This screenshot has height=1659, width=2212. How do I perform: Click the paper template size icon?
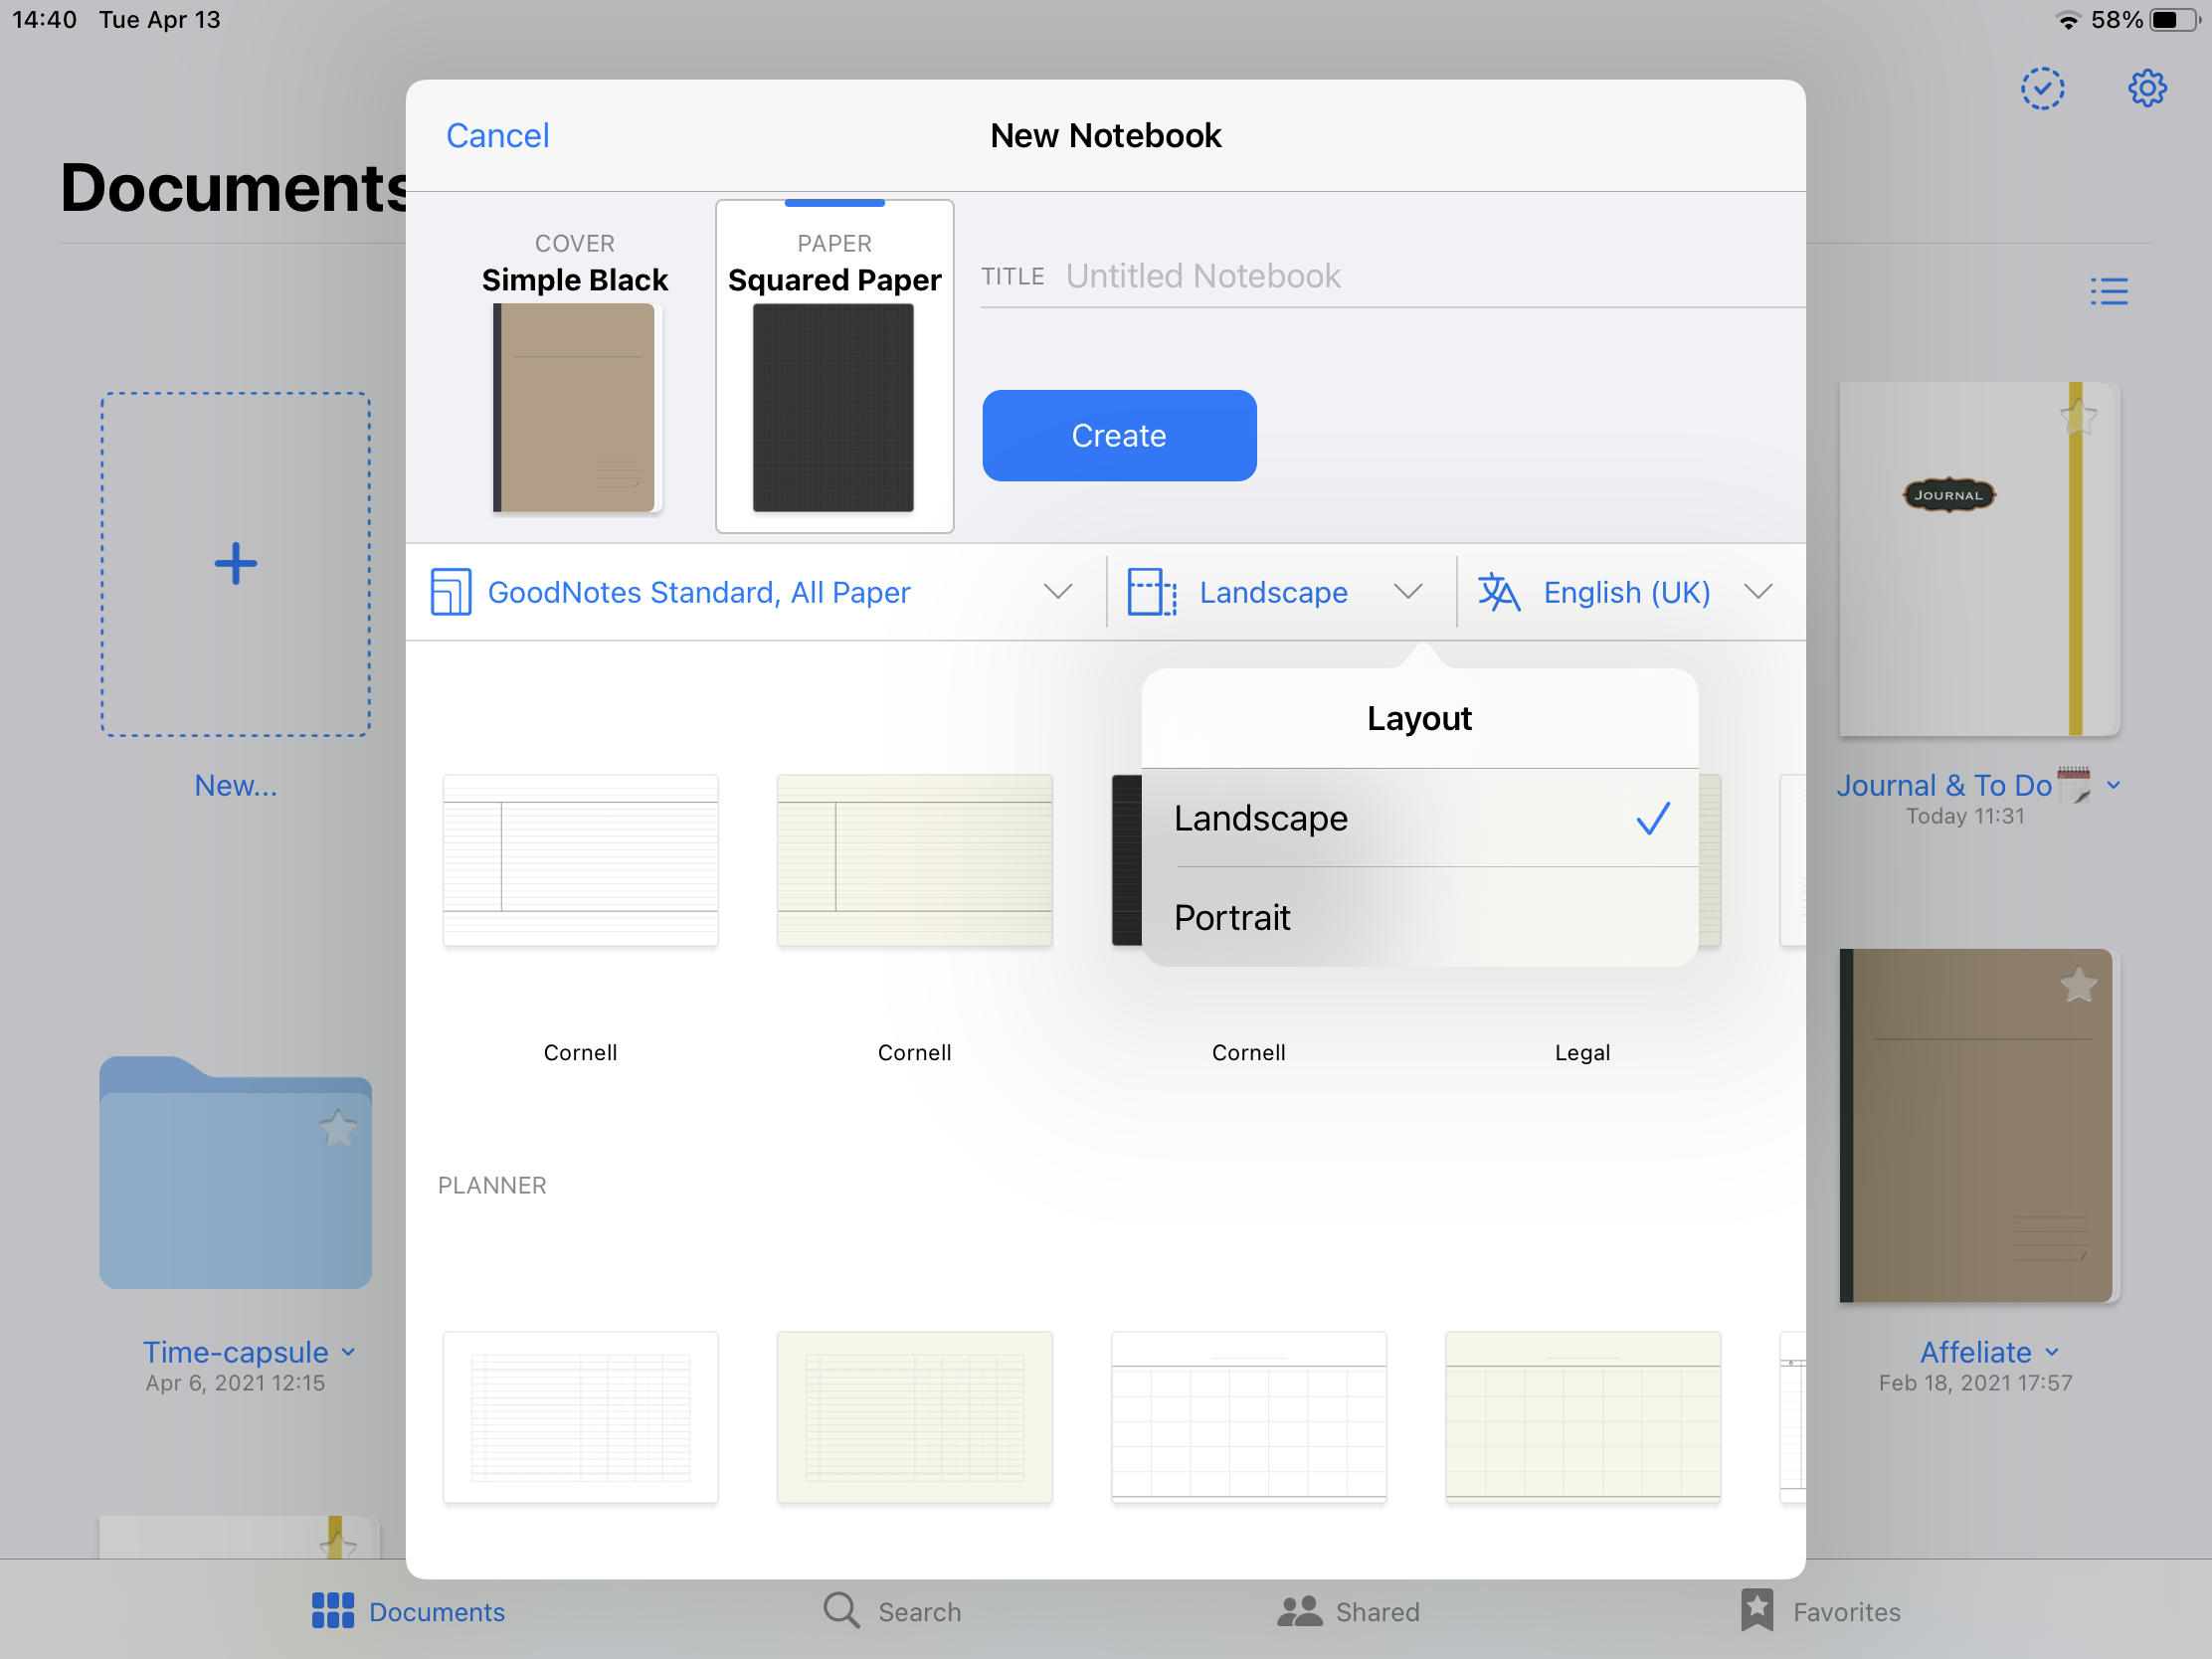[451, 592]
